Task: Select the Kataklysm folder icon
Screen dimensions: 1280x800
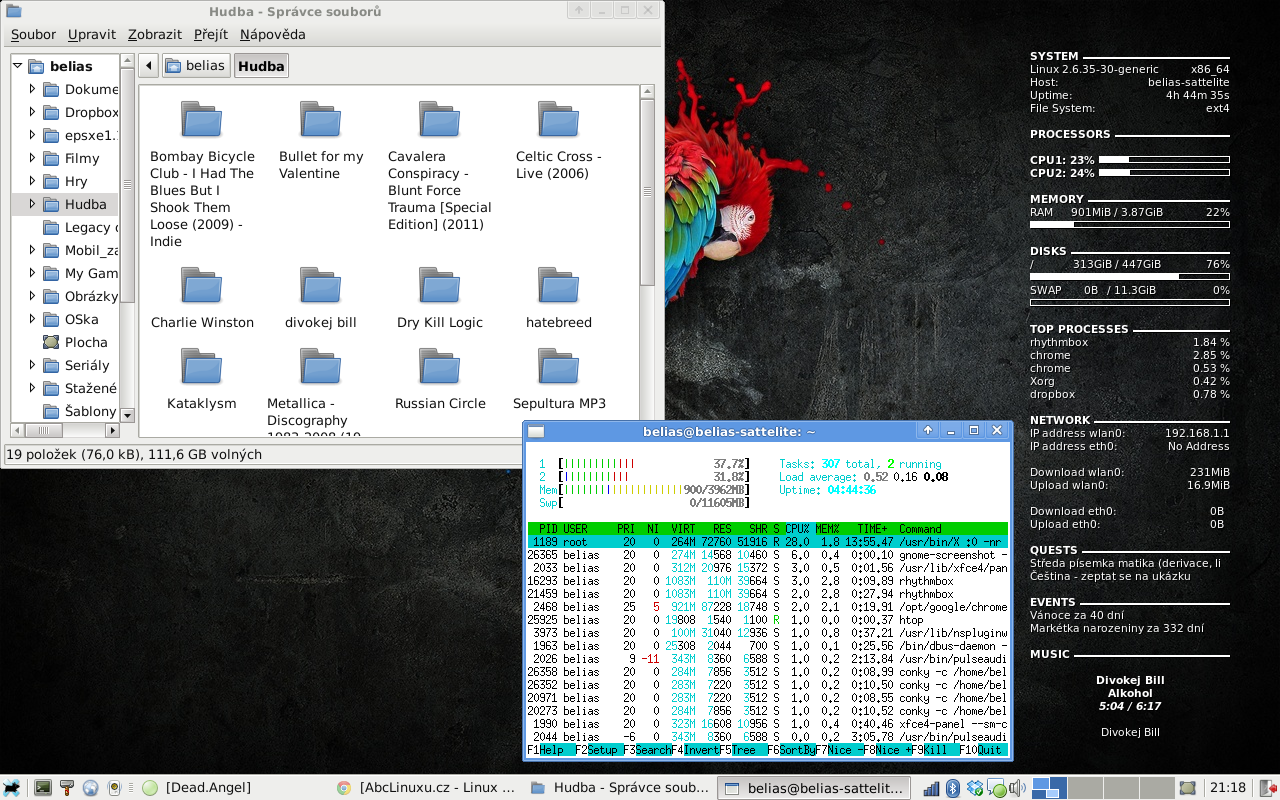Action: pos(202,366)
